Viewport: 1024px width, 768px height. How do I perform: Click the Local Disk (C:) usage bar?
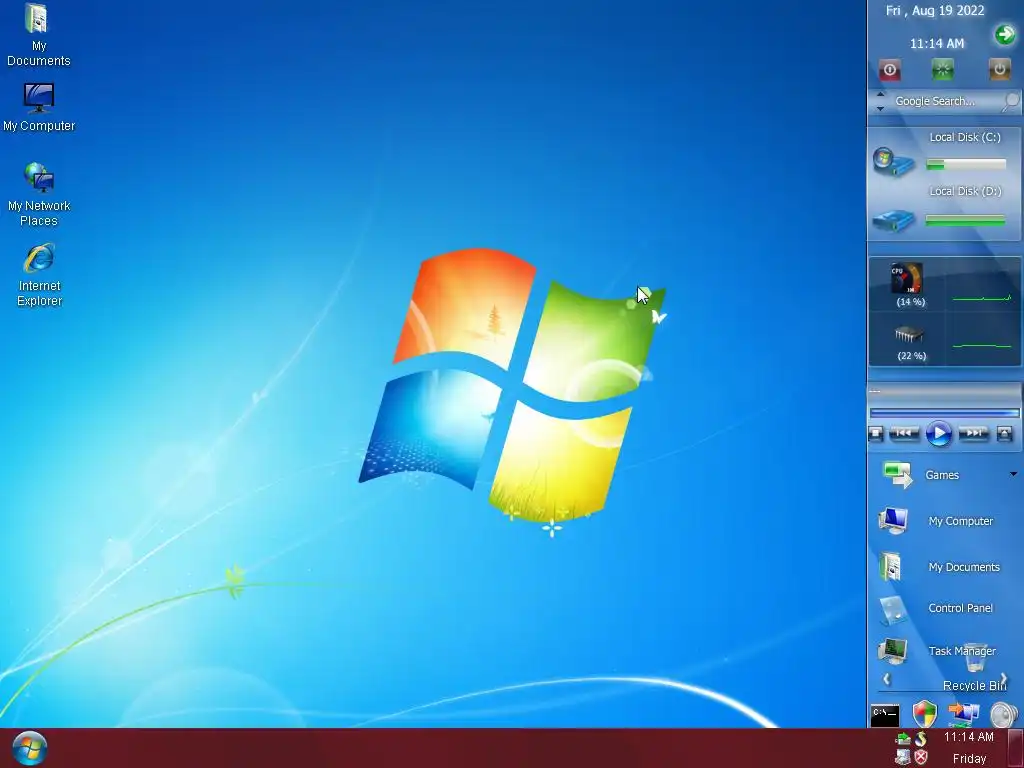pyautogui.click(x=966, y=165)
